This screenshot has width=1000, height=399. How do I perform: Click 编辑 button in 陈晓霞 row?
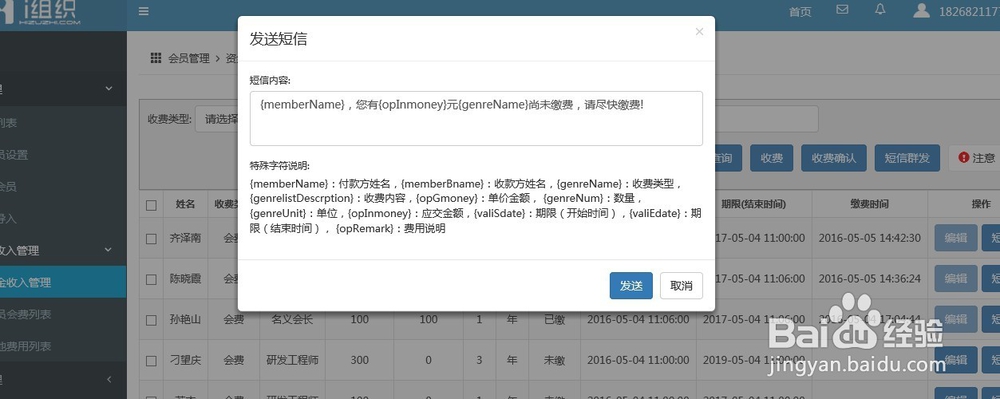click(x=956, y=279)
